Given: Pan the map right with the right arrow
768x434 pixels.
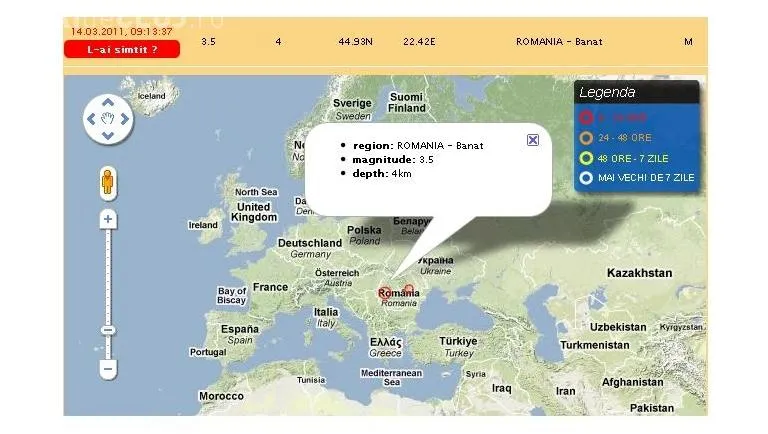Looking at the screenshot, I should click(123, 119).
